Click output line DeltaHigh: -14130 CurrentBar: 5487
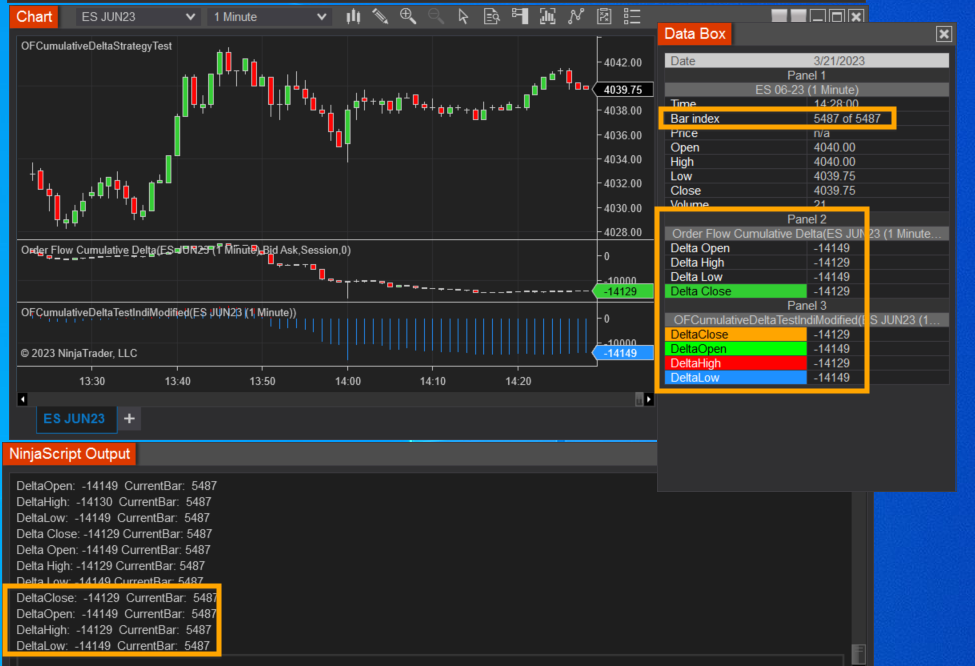975x666 pixels. 114,502
